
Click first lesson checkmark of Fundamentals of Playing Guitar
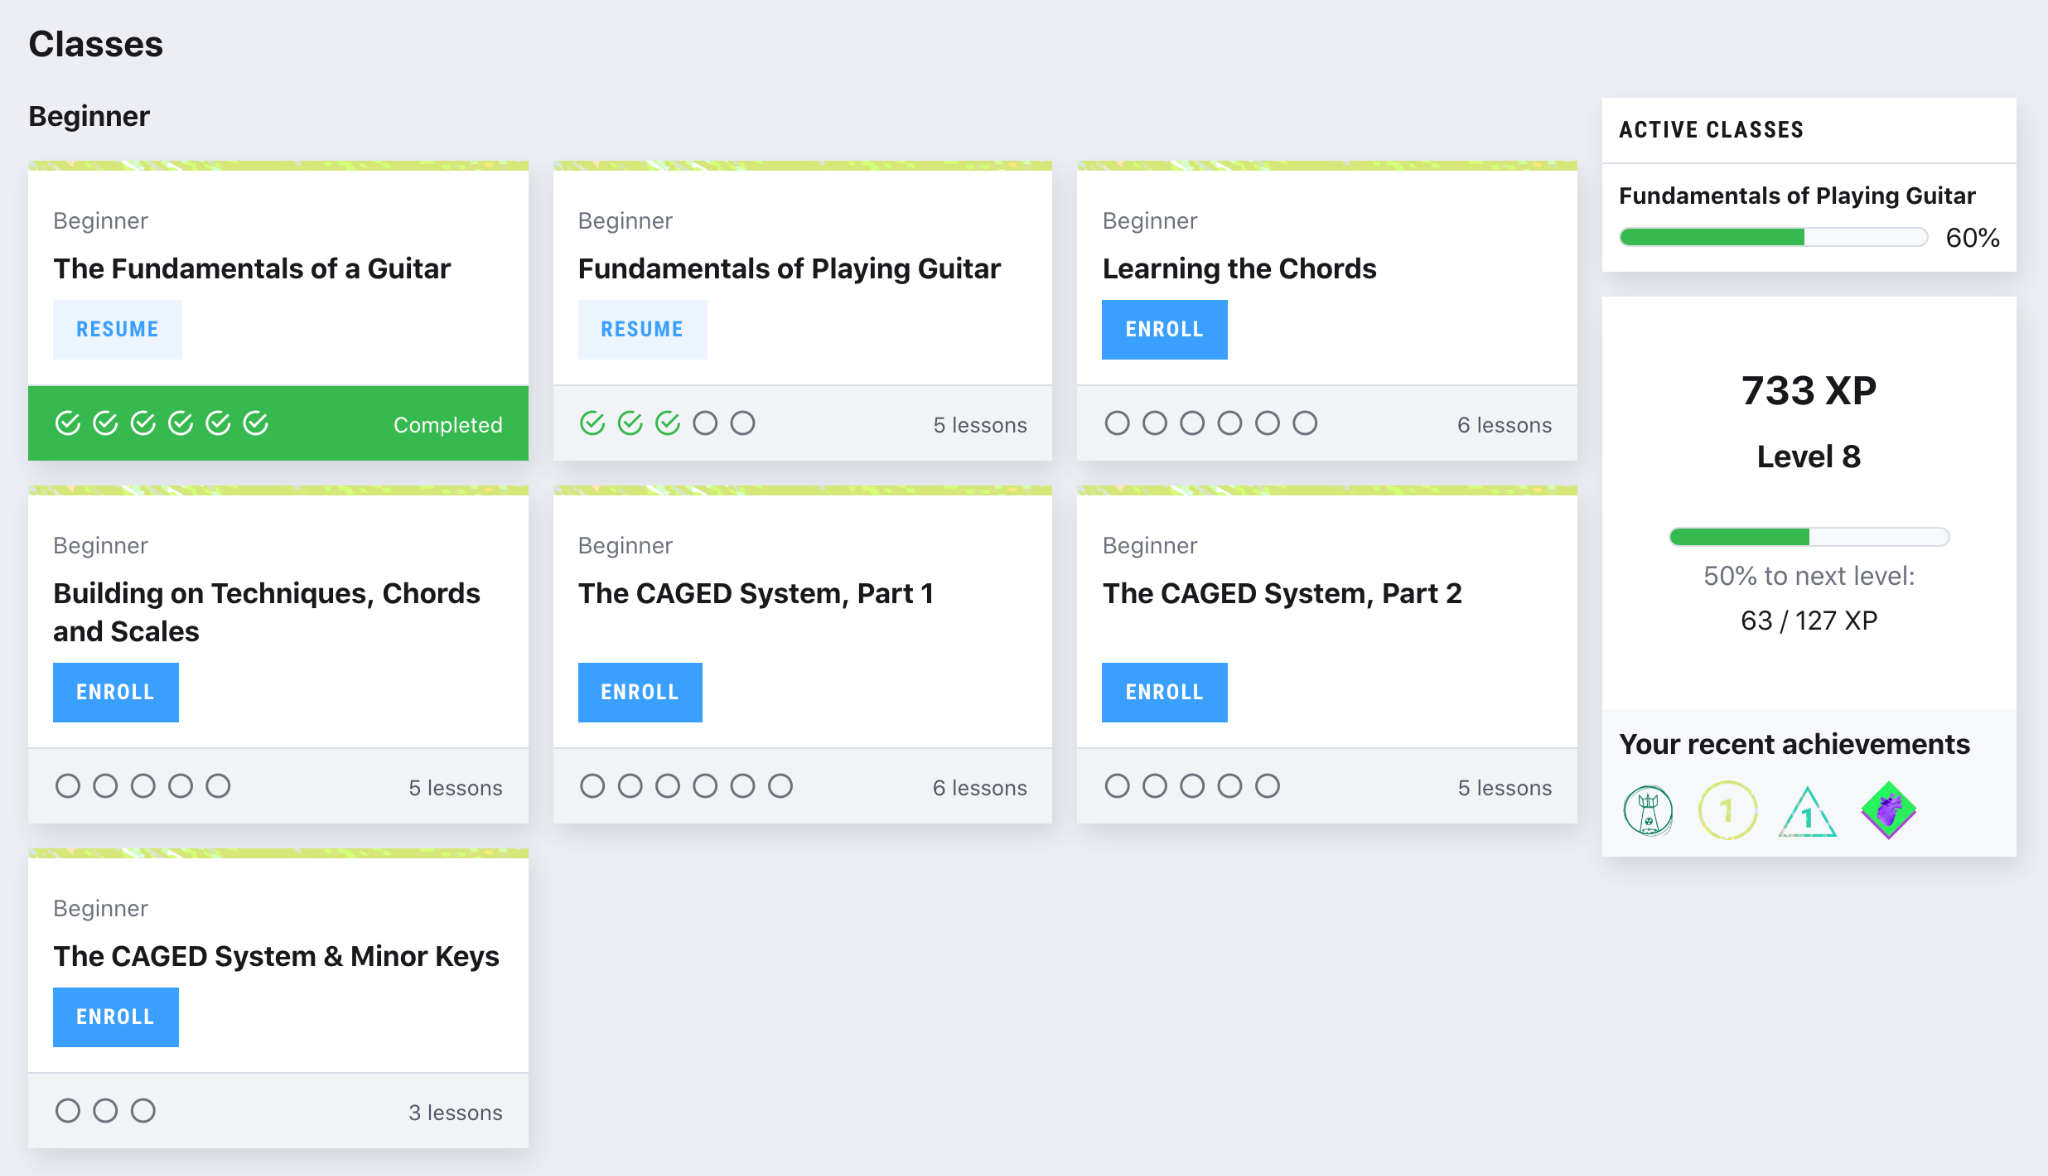pos(592,423)
